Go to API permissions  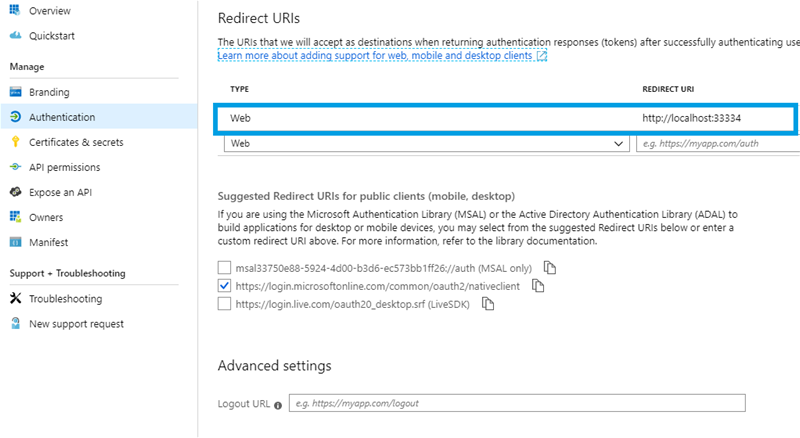tap(64, 167)
